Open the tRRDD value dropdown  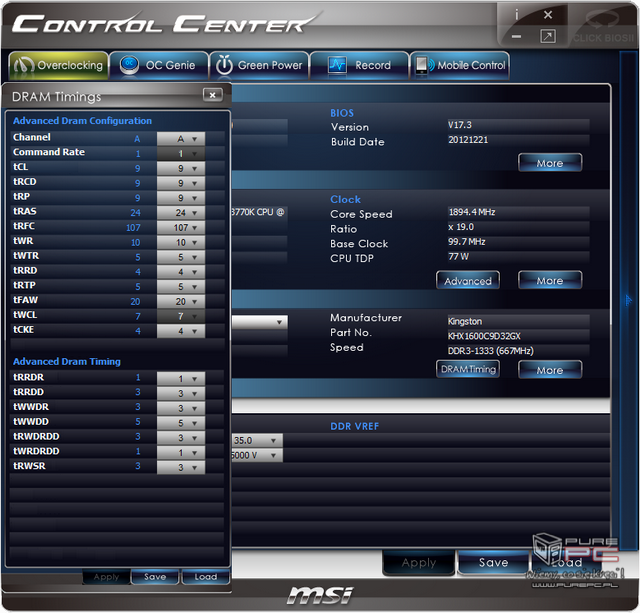181,393
